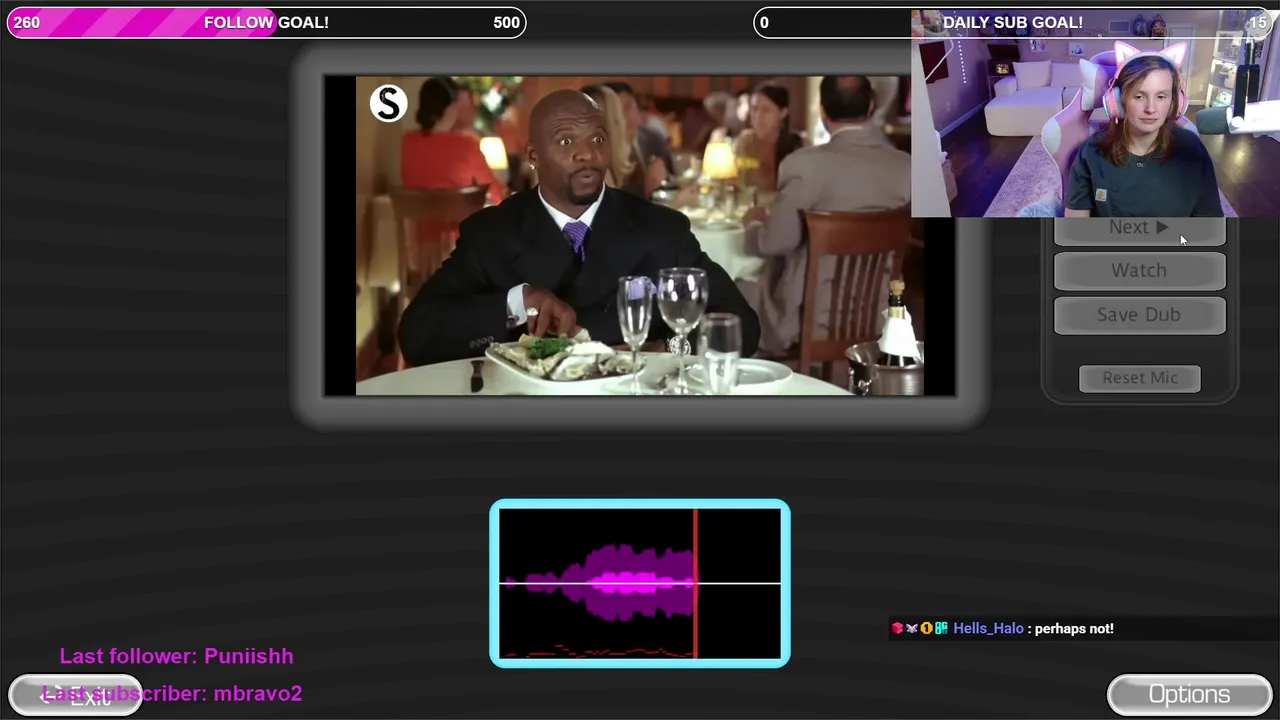
Task: Save the recording with Save Dub
Action: click(1139, 315)
